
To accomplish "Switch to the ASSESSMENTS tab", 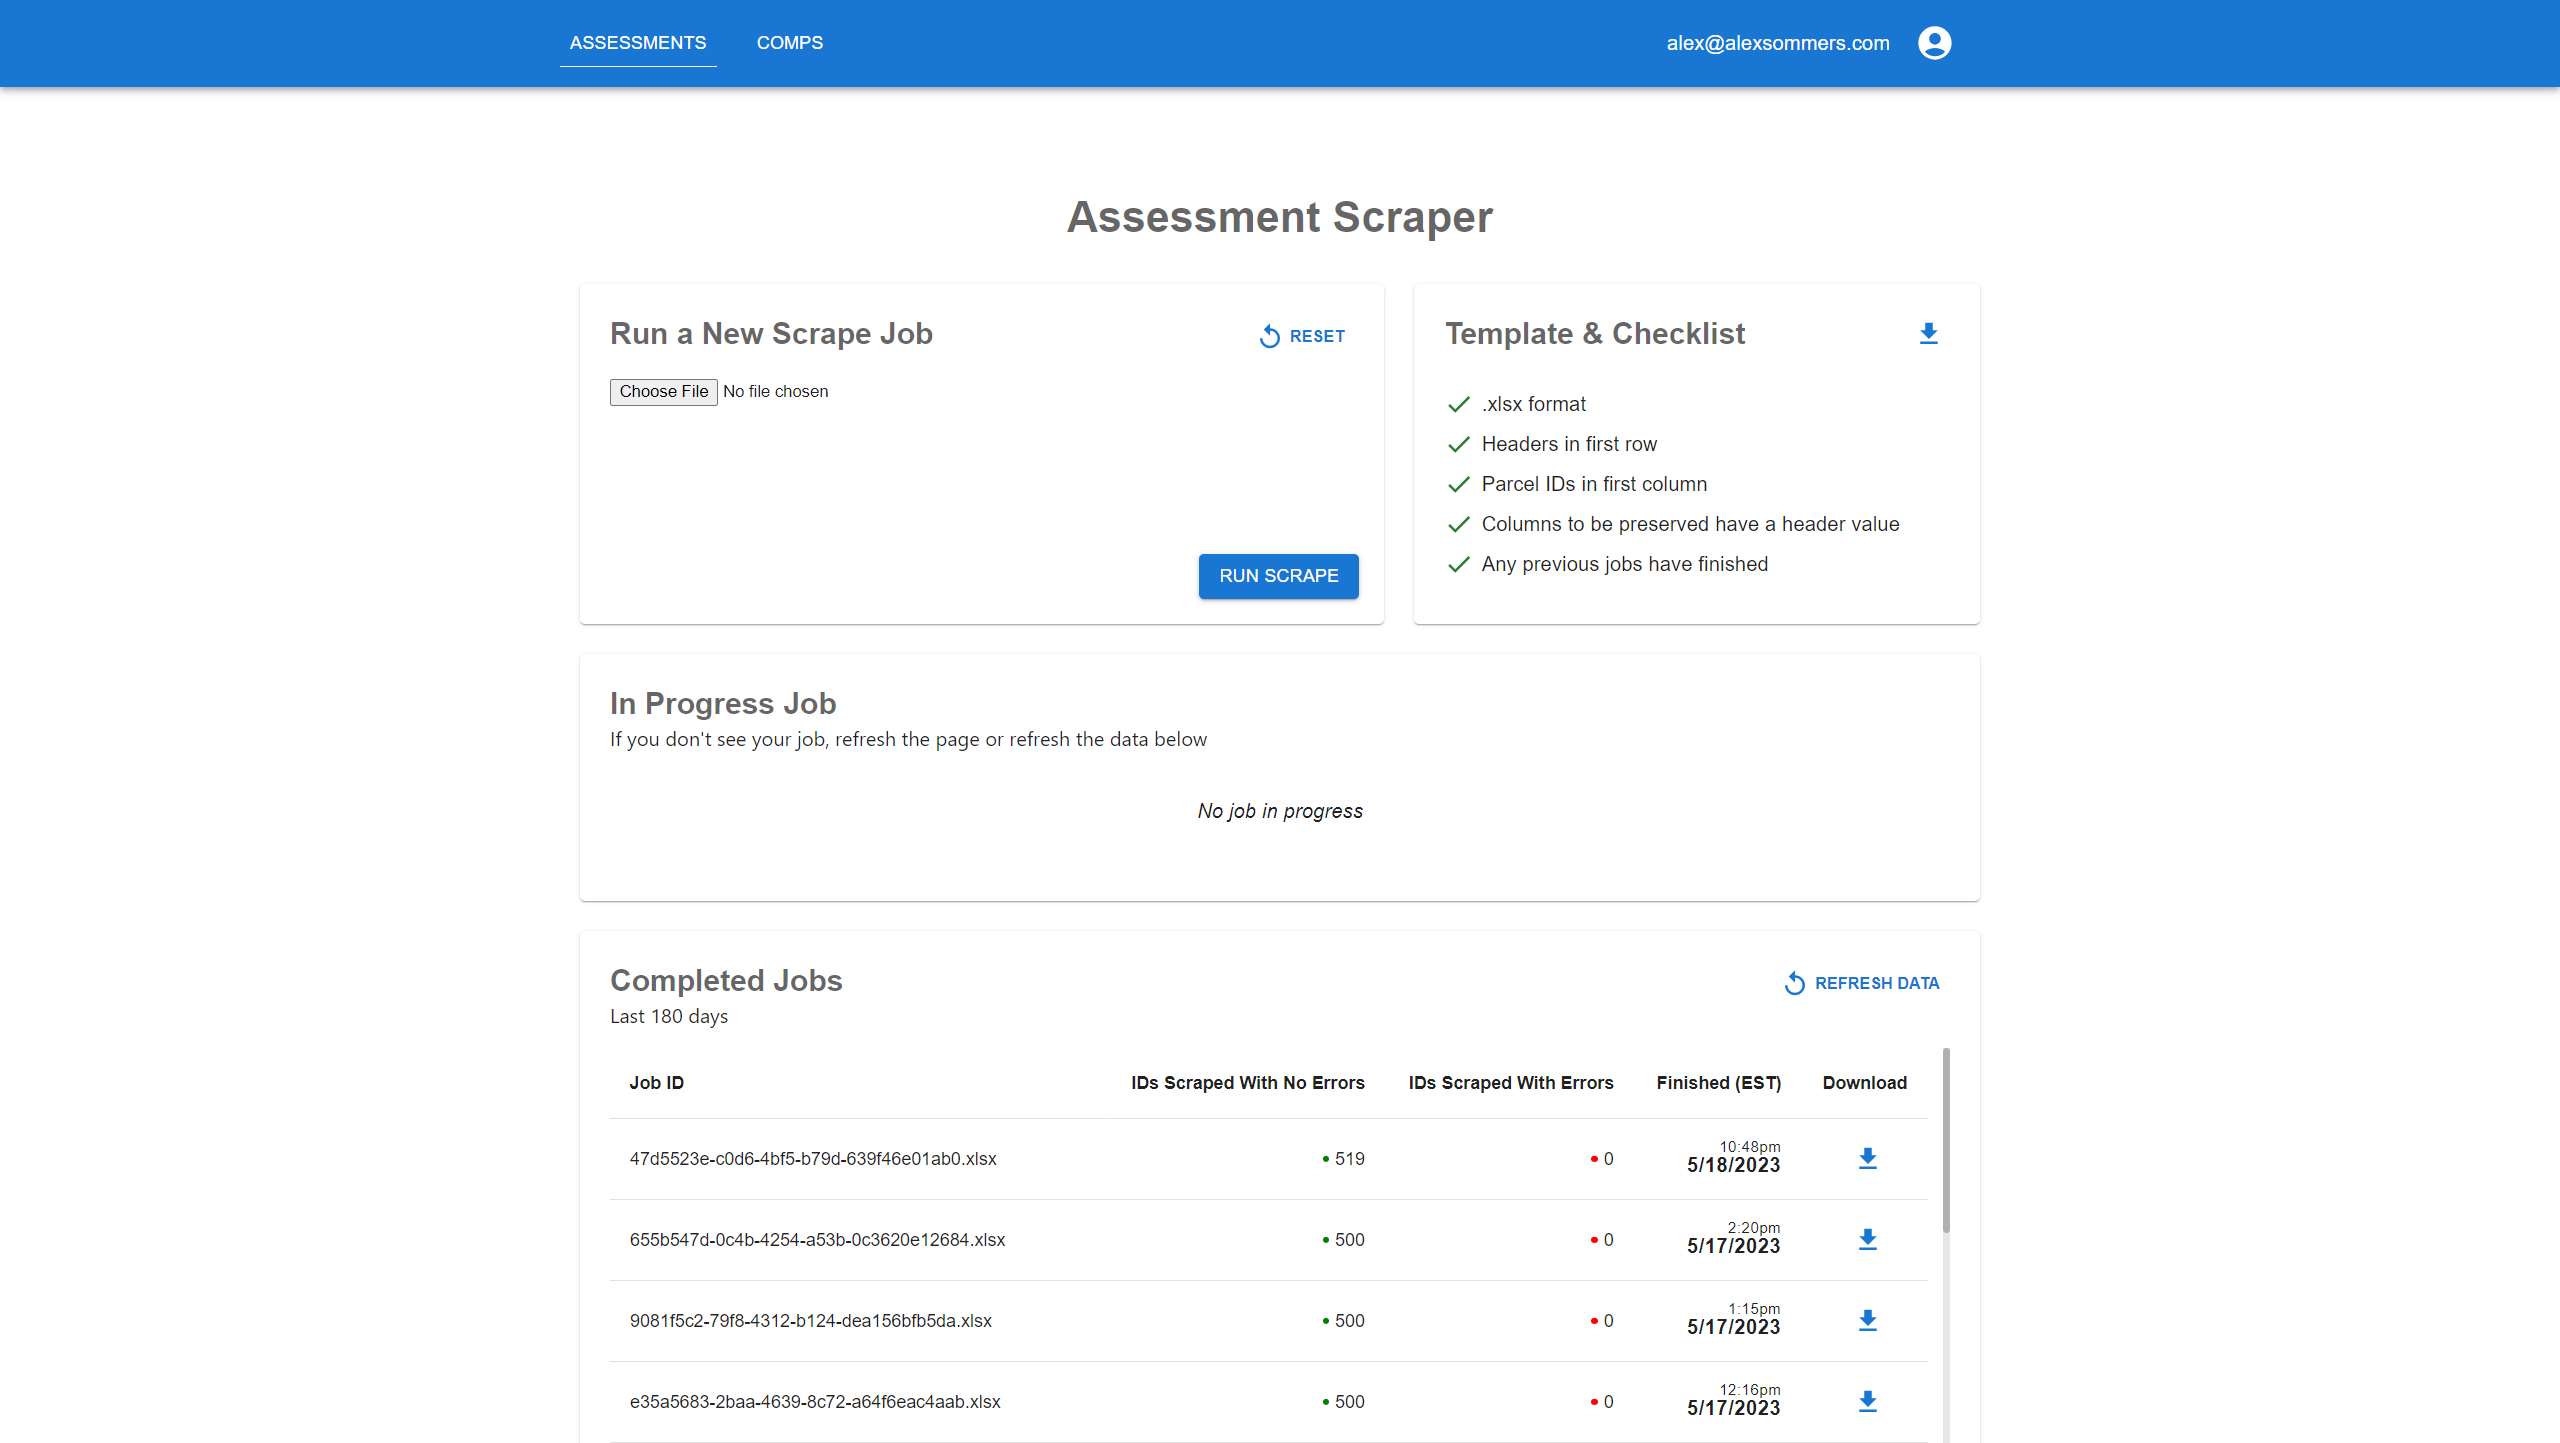I will click(x=638, y=42).
